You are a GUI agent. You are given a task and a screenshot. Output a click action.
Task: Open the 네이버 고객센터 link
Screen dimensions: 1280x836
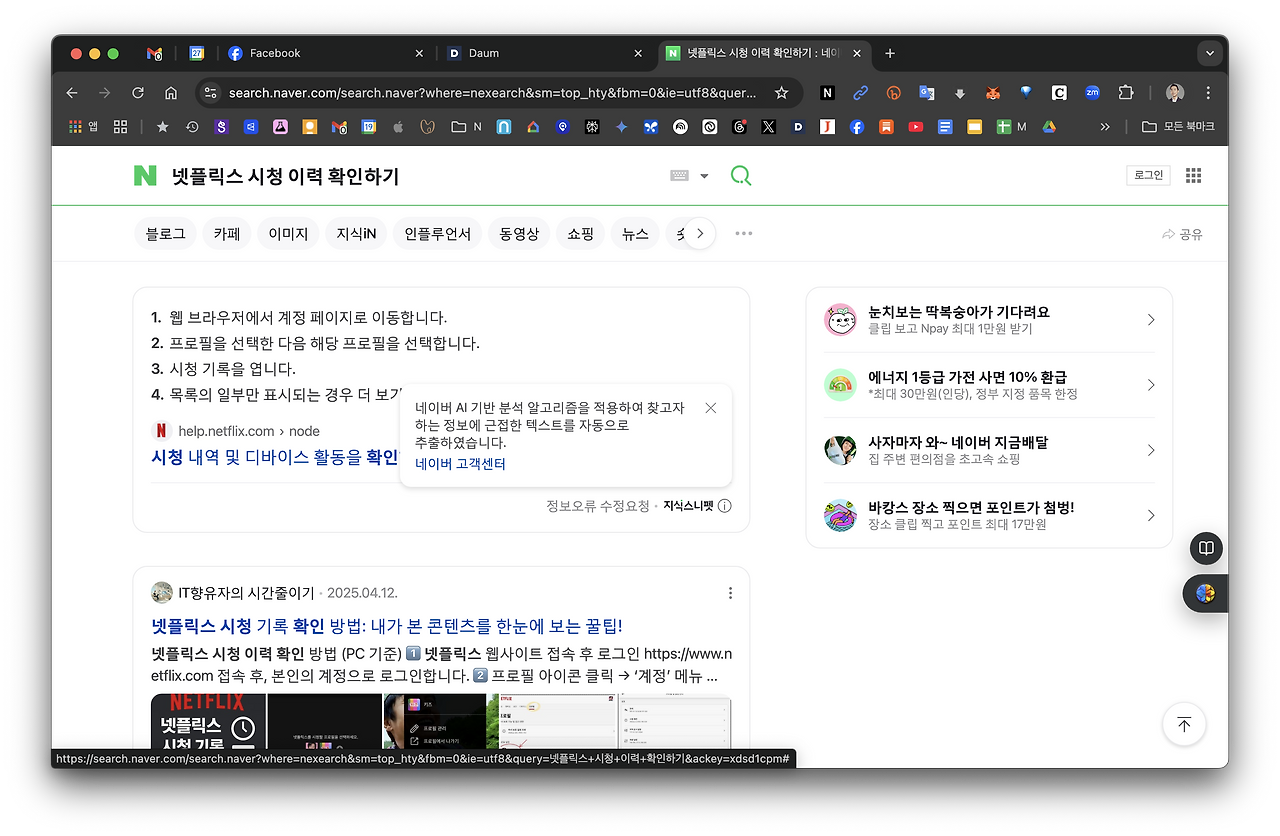[460, 464]
